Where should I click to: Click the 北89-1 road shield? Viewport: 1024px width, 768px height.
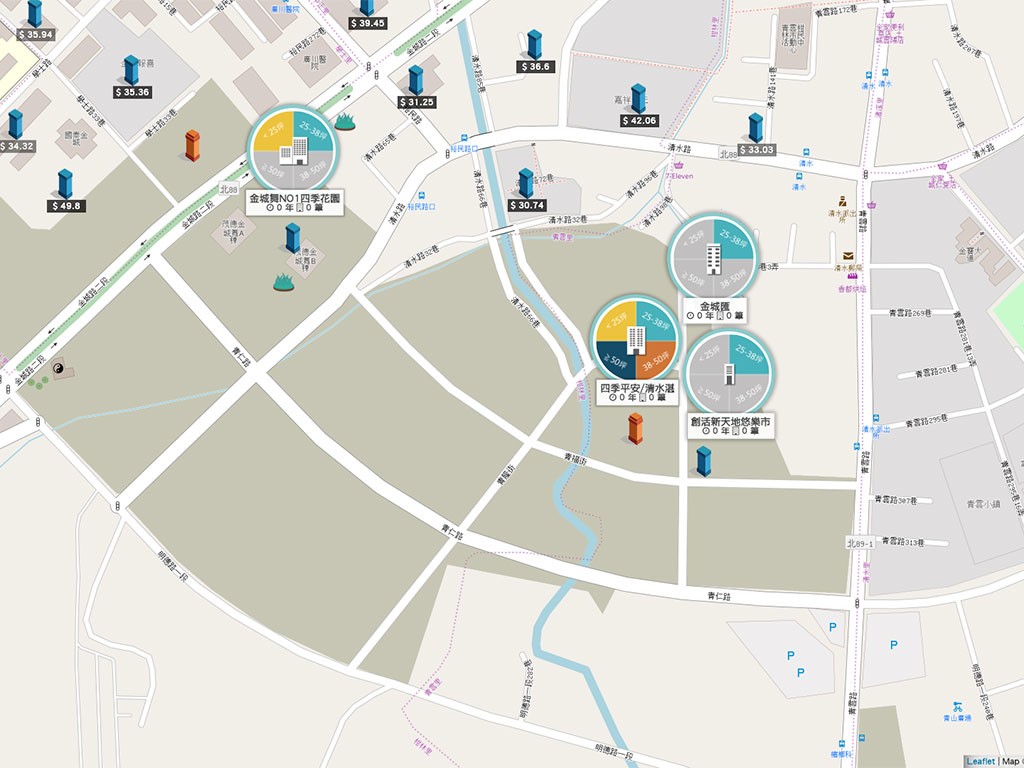point(859,543)
